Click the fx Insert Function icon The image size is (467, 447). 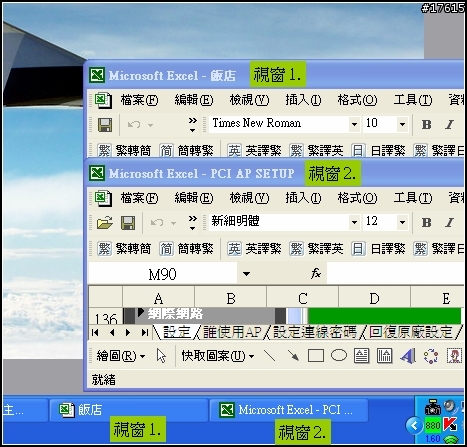(316, 274)
